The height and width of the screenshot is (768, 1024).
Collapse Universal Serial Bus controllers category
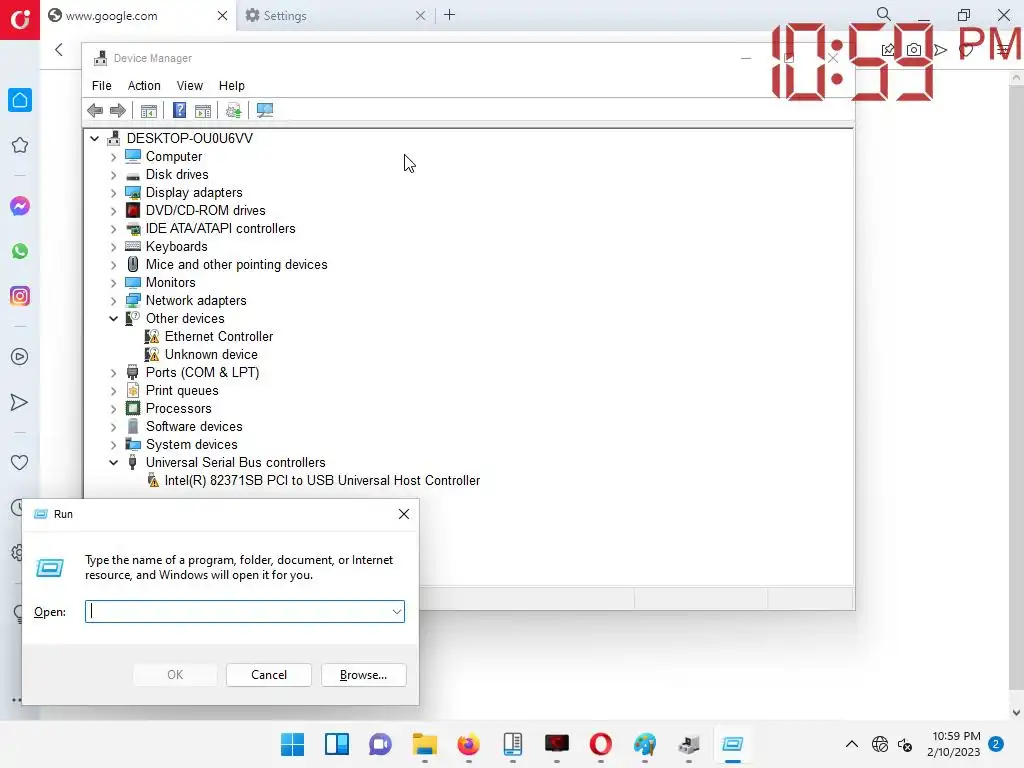(x=114, y=462)
